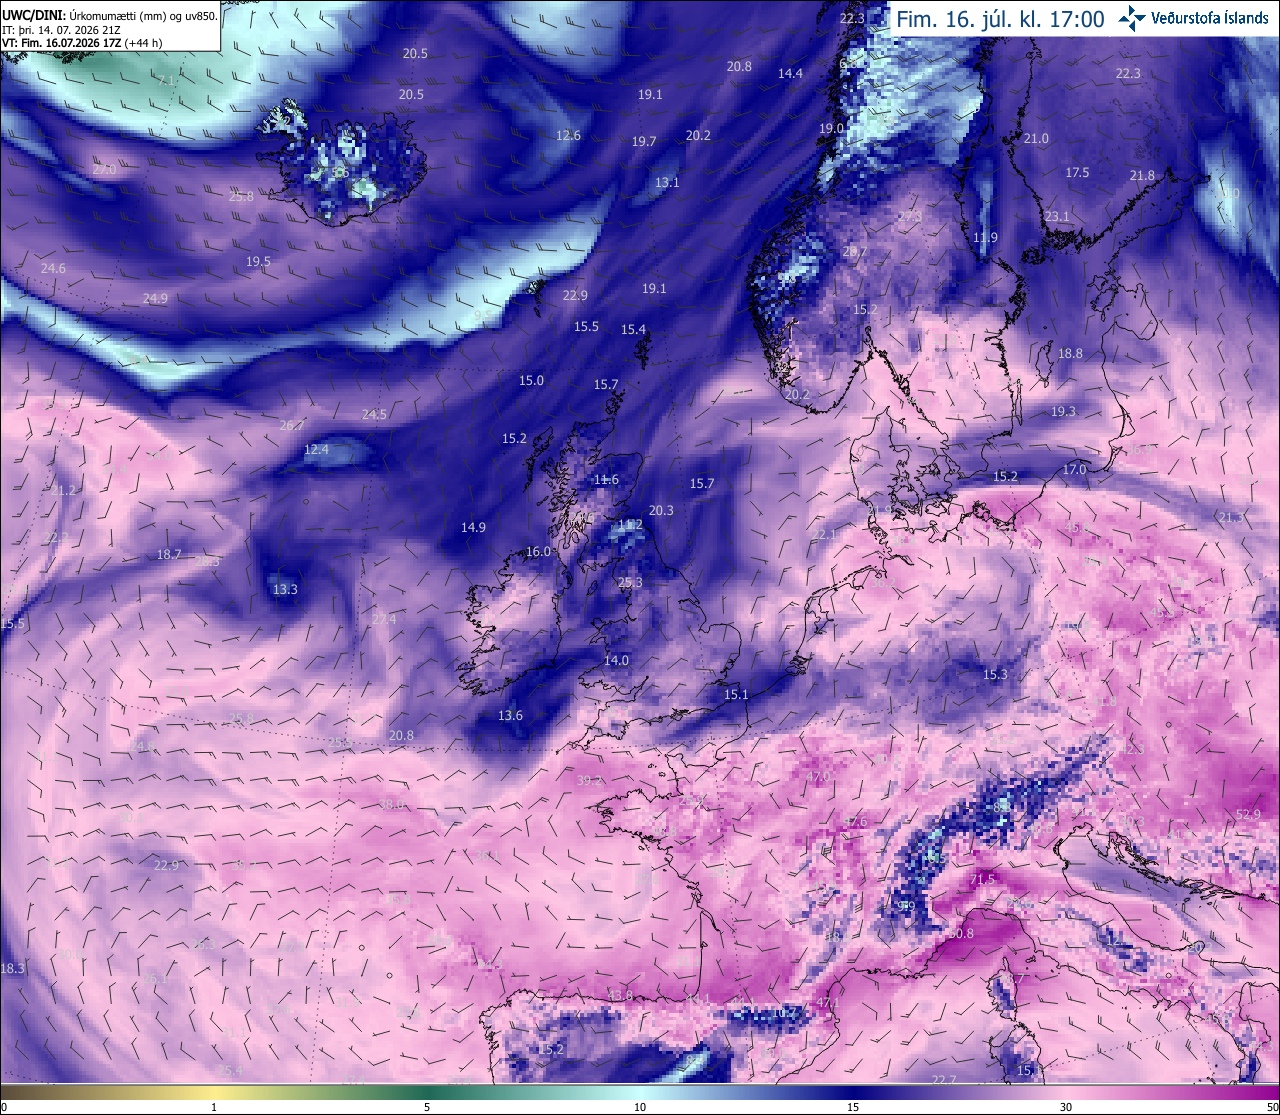Click the 39.2 value off Brittany
Screen dimensions: 1280x1115
tap(589, 780)
